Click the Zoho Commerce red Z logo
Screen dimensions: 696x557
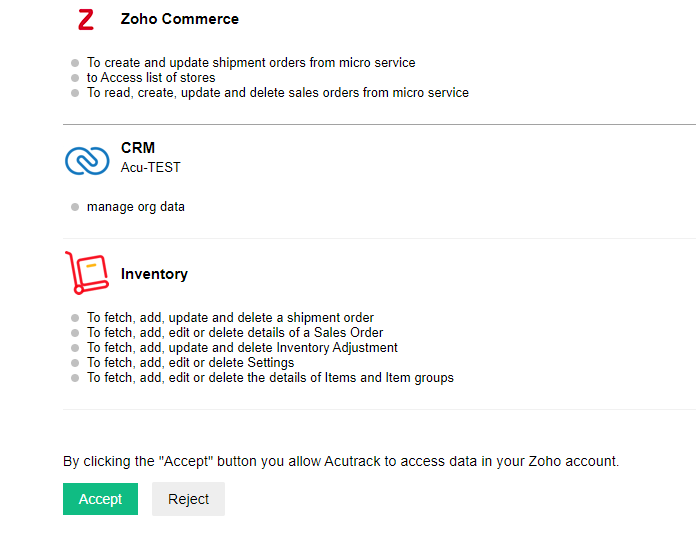86,20
